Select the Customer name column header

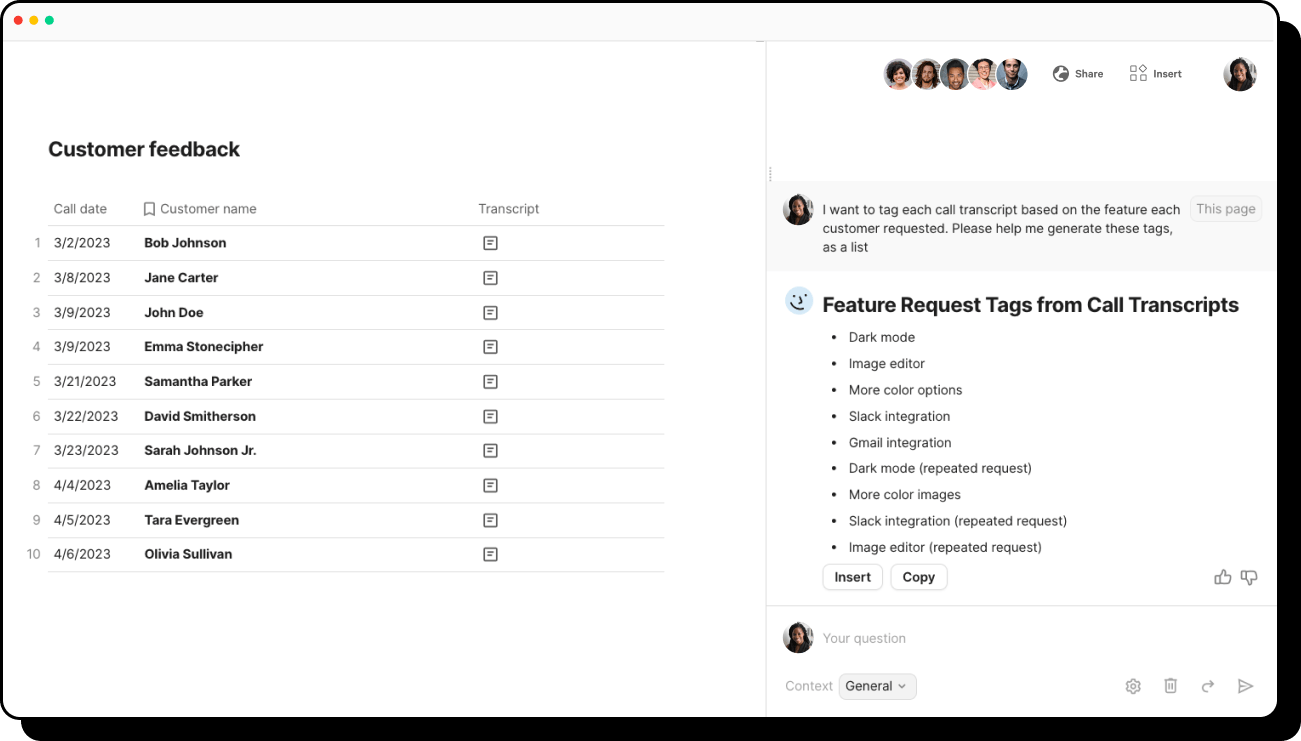208,209
